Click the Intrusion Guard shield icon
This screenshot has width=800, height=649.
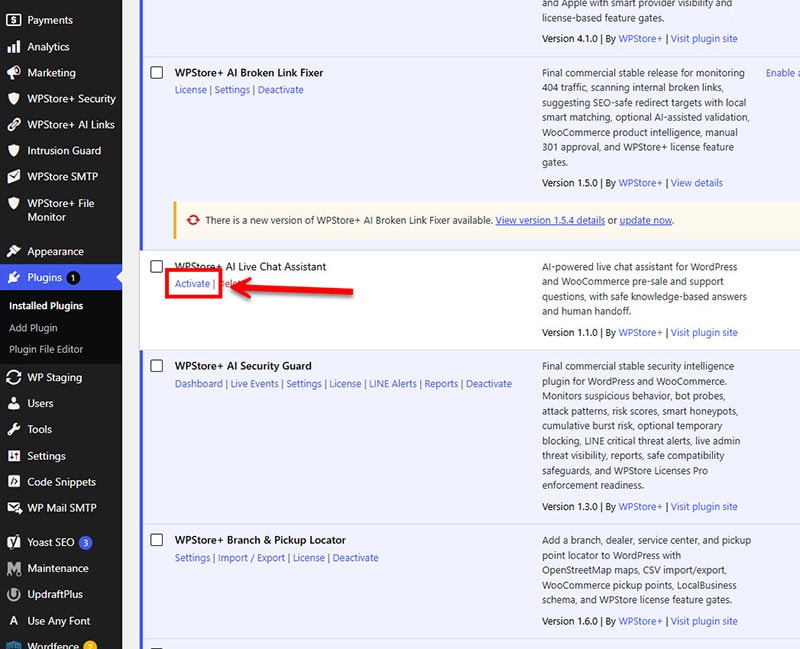14,151
